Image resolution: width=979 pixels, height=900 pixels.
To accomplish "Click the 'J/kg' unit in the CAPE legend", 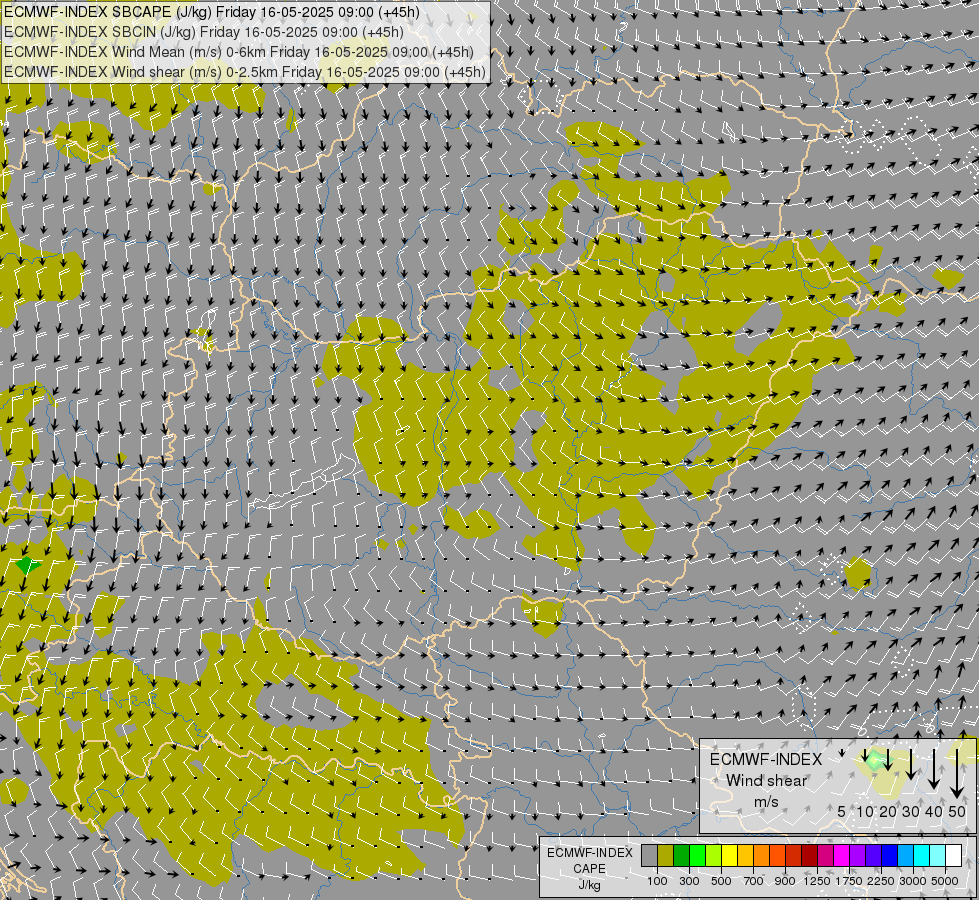I will pos(589,885).
